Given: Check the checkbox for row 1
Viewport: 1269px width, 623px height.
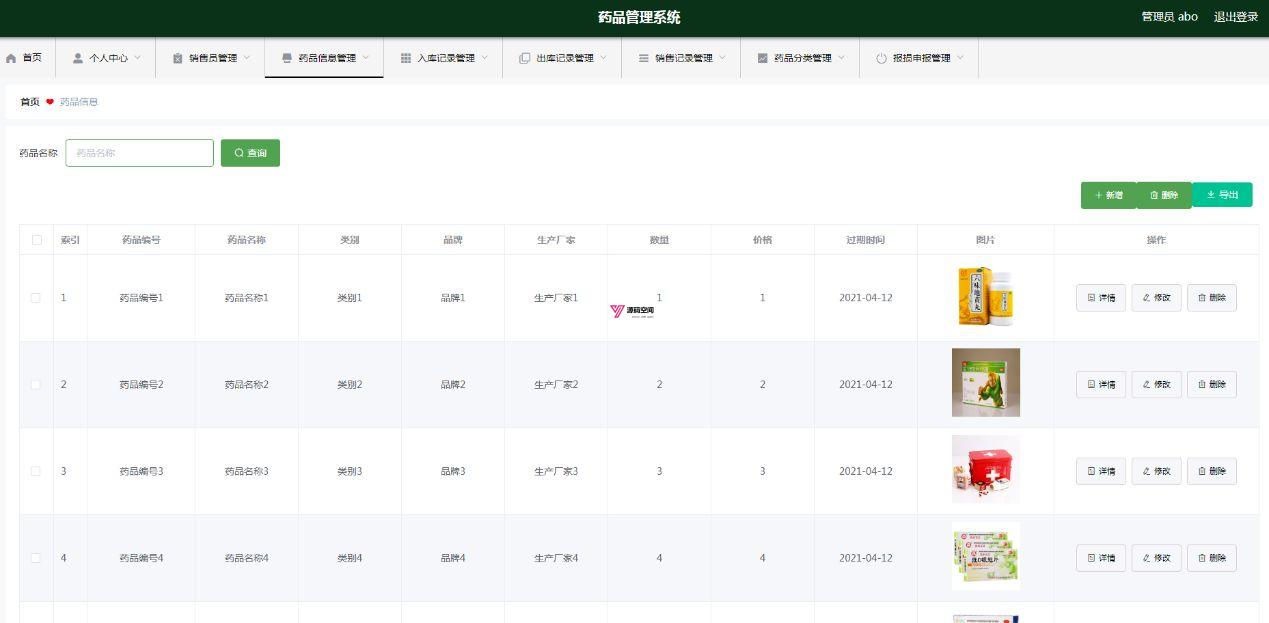Looking at the screenshot, I should coord(37,298).
